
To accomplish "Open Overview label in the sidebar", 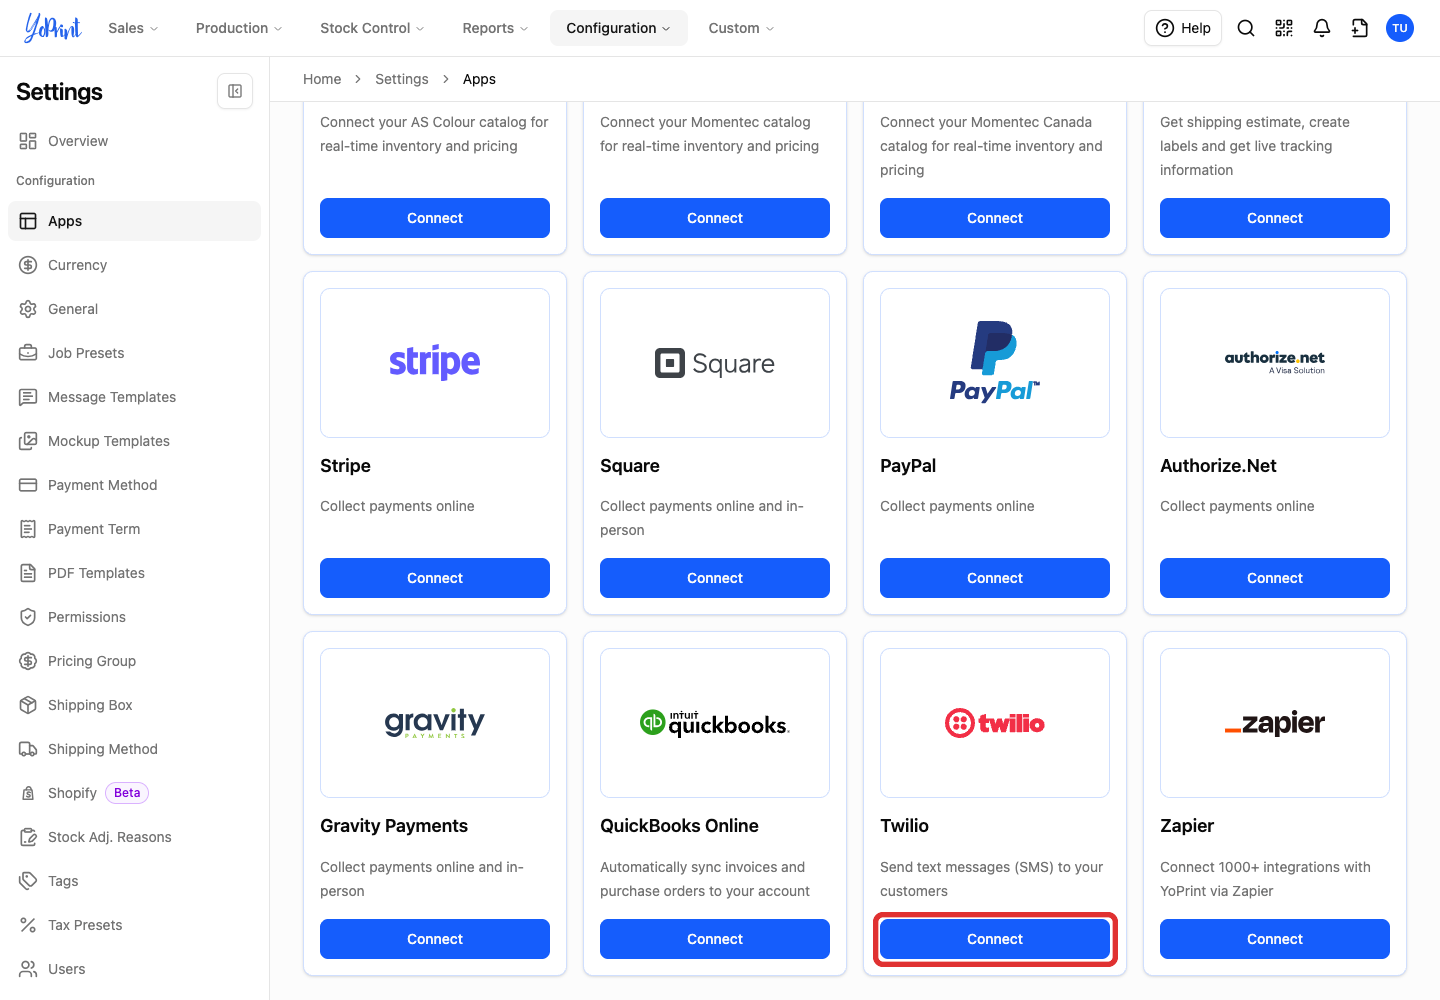I will coord(78,141).
